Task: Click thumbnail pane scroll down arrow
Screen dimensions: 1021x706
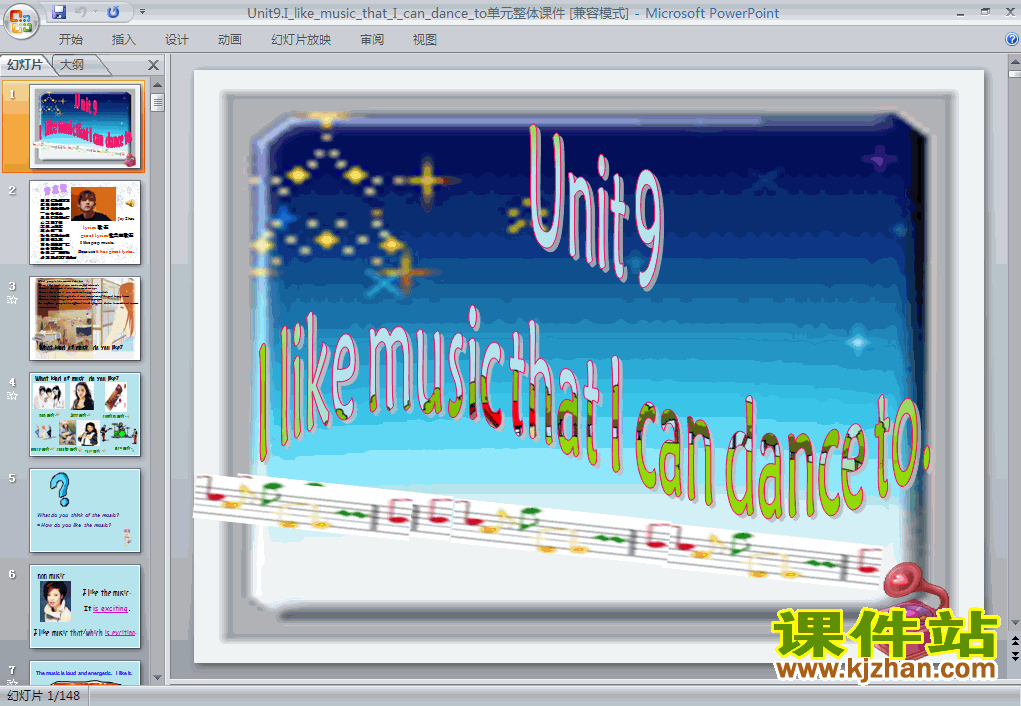Action: pyautogui.click(x=158, y=677)
